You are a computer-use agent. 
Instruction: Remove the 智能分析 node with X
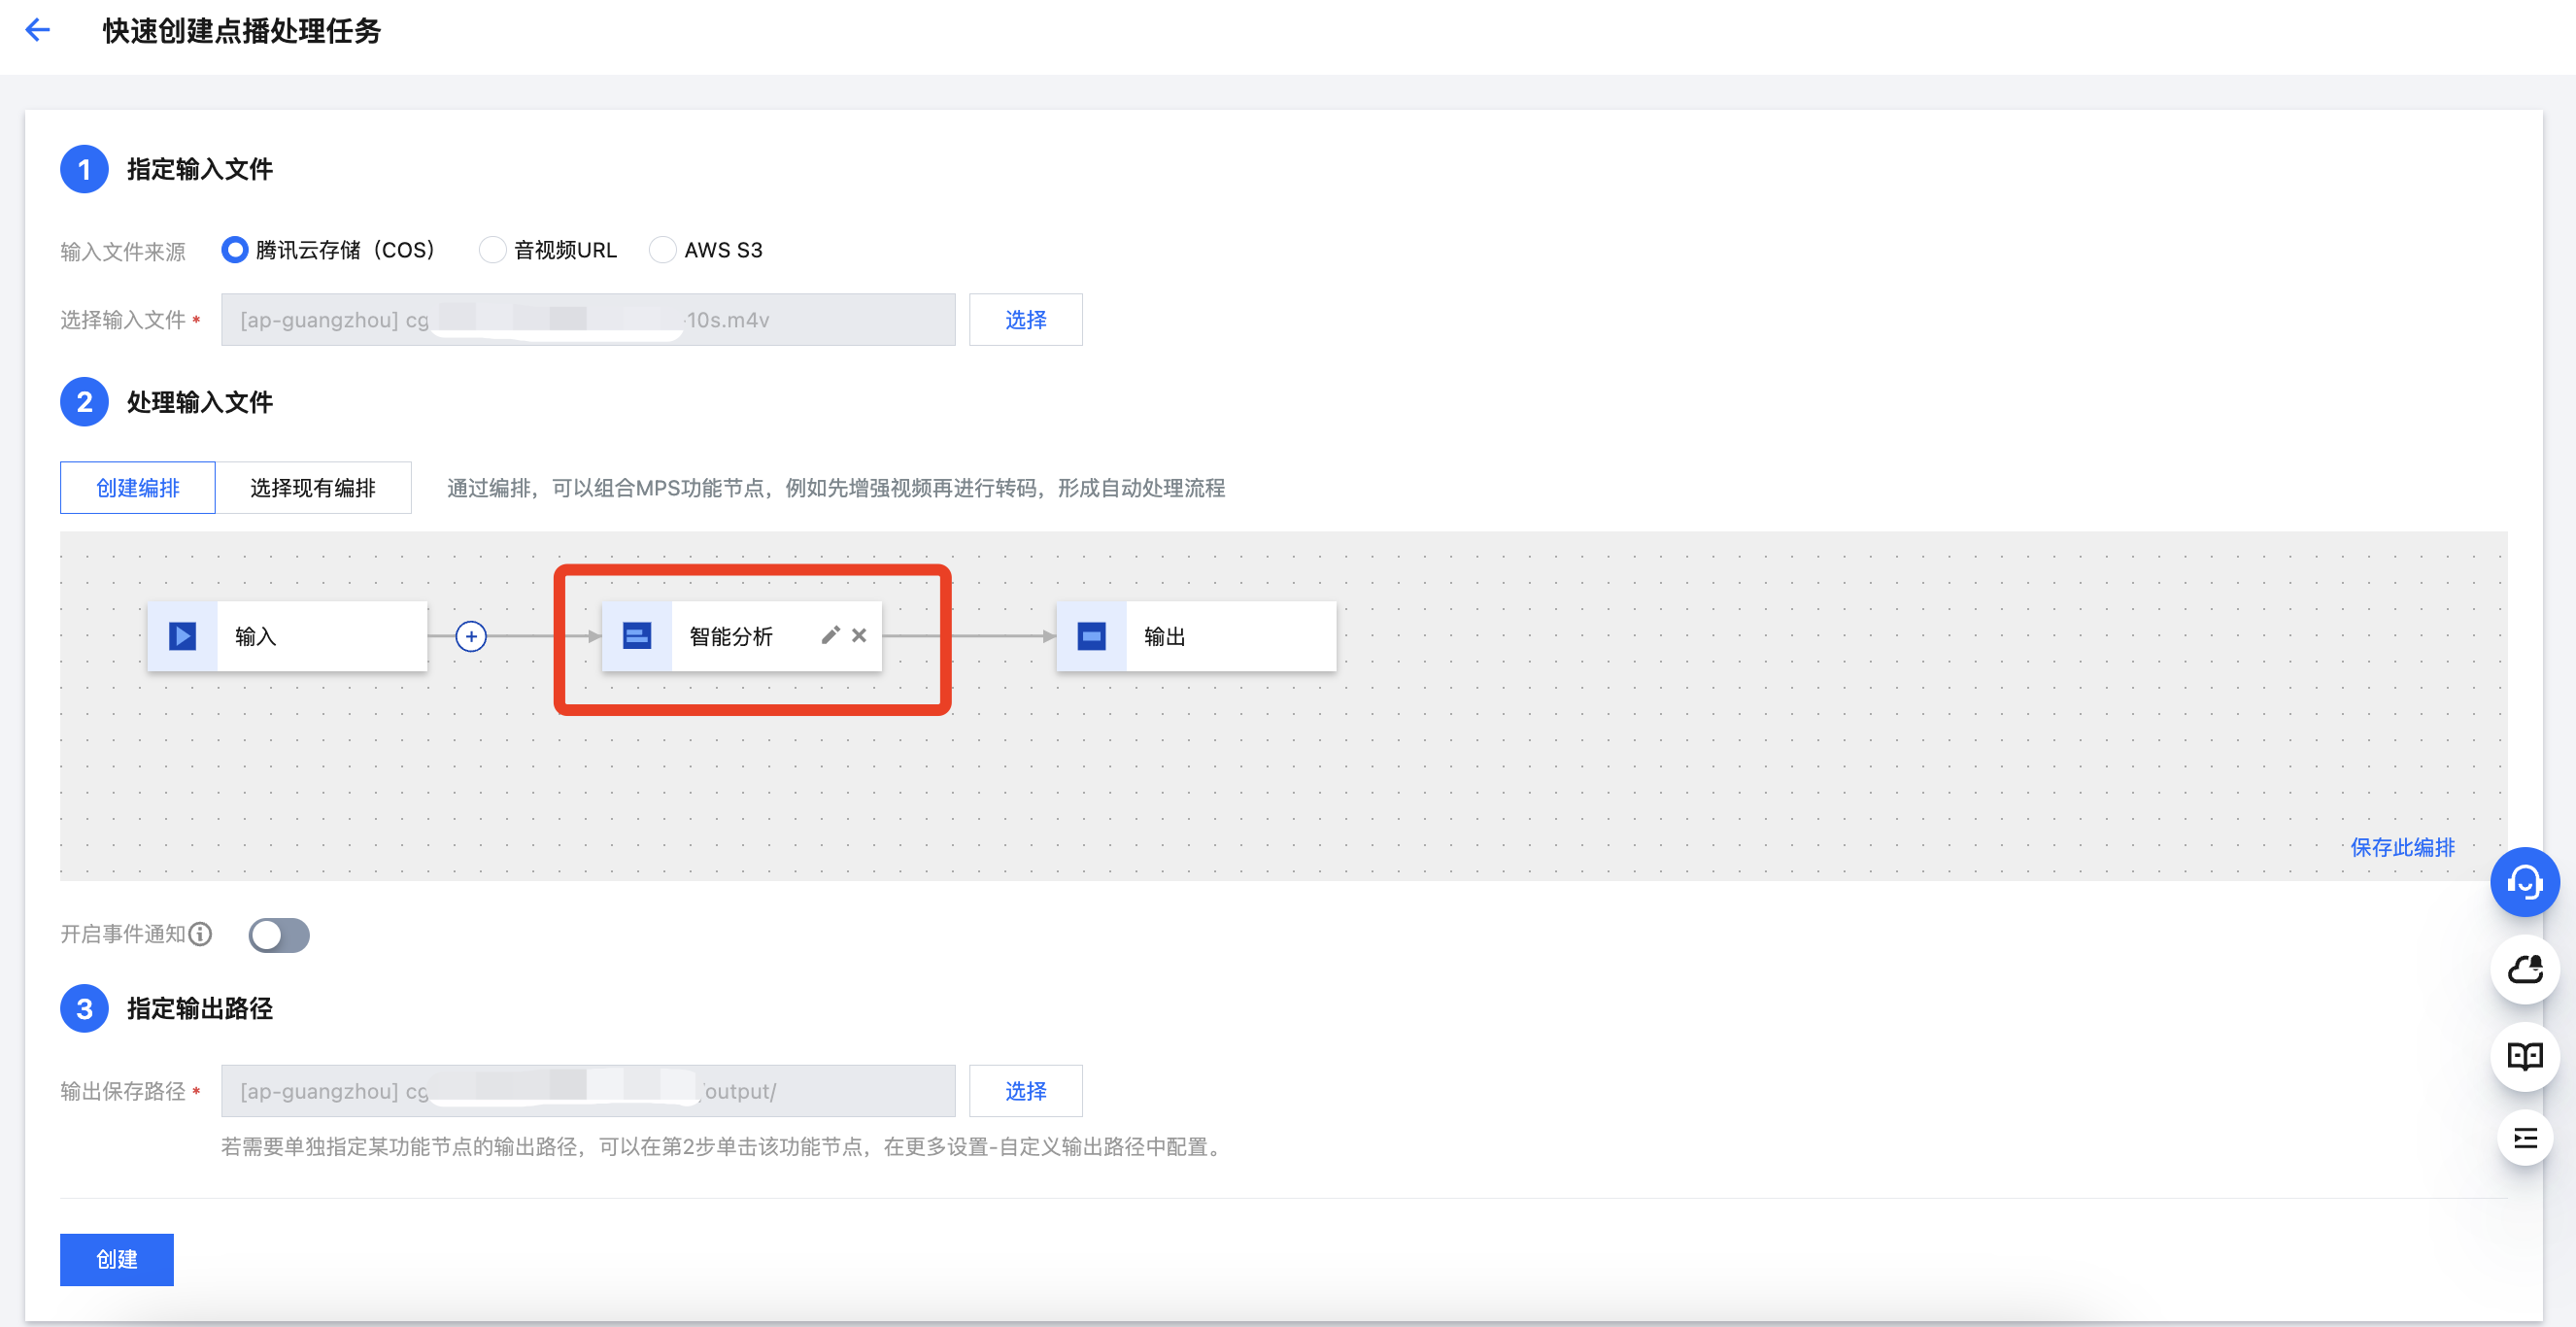[859, 635]
